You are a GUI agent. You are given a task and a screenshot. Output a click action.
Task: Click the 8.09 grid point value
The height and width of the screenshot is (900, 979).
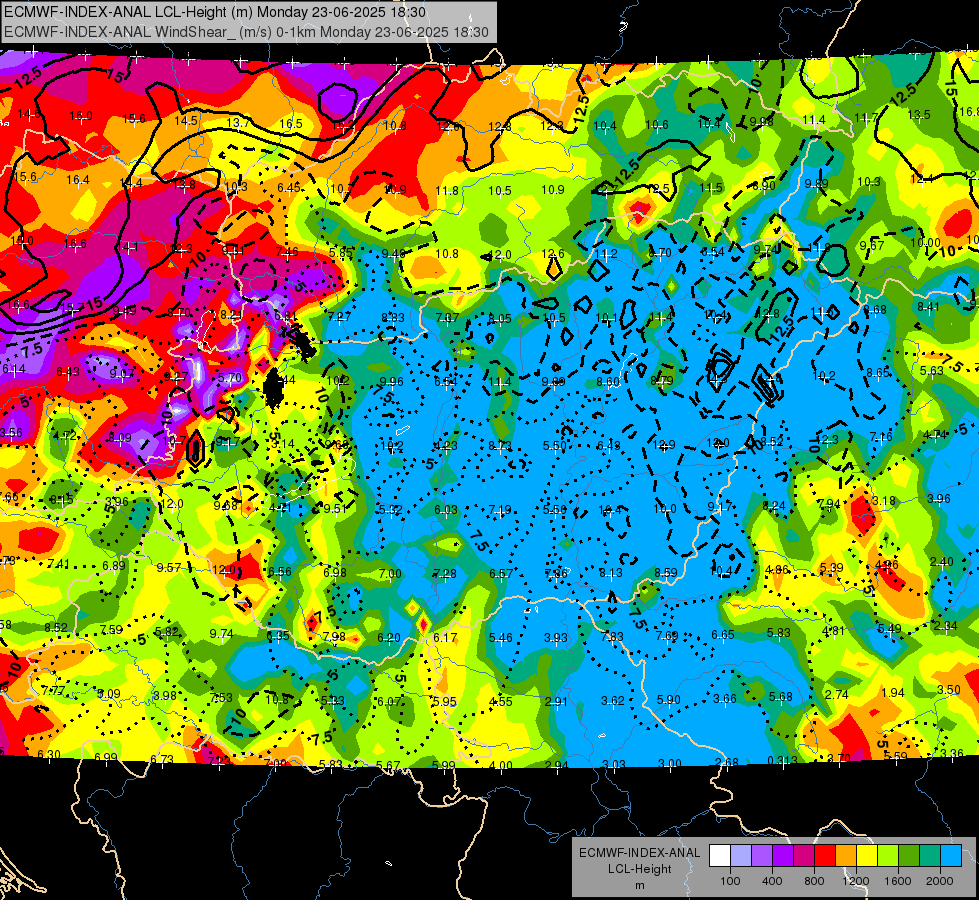(120, 438)
